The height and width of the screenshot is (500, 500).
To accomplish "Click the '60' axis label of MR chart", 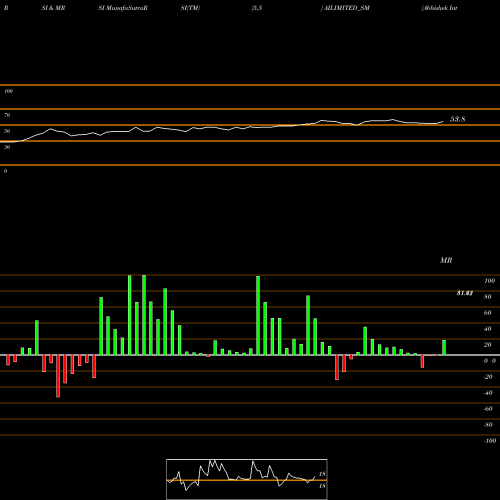I will click(488, 313).
